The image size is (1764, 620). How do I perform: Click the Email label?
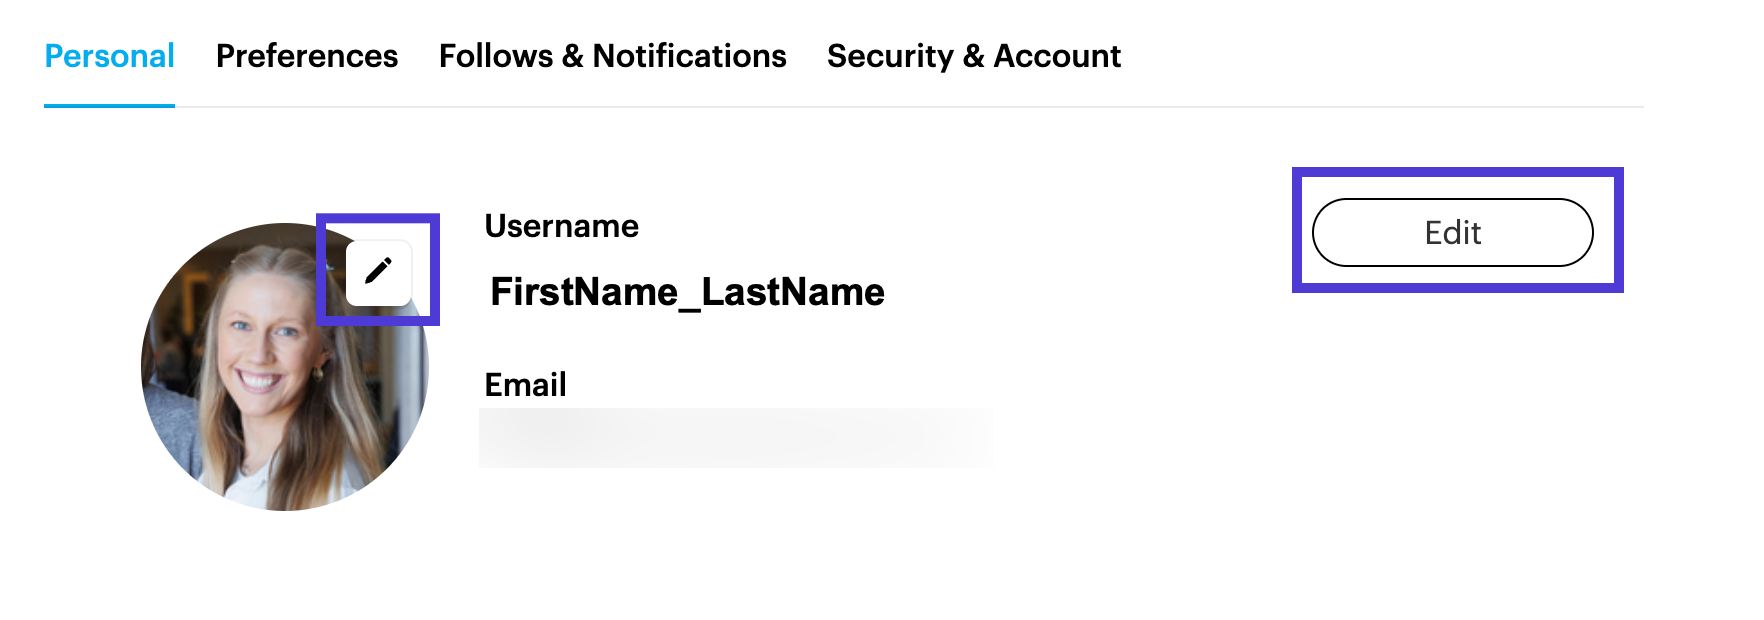(x=525, y=385)
